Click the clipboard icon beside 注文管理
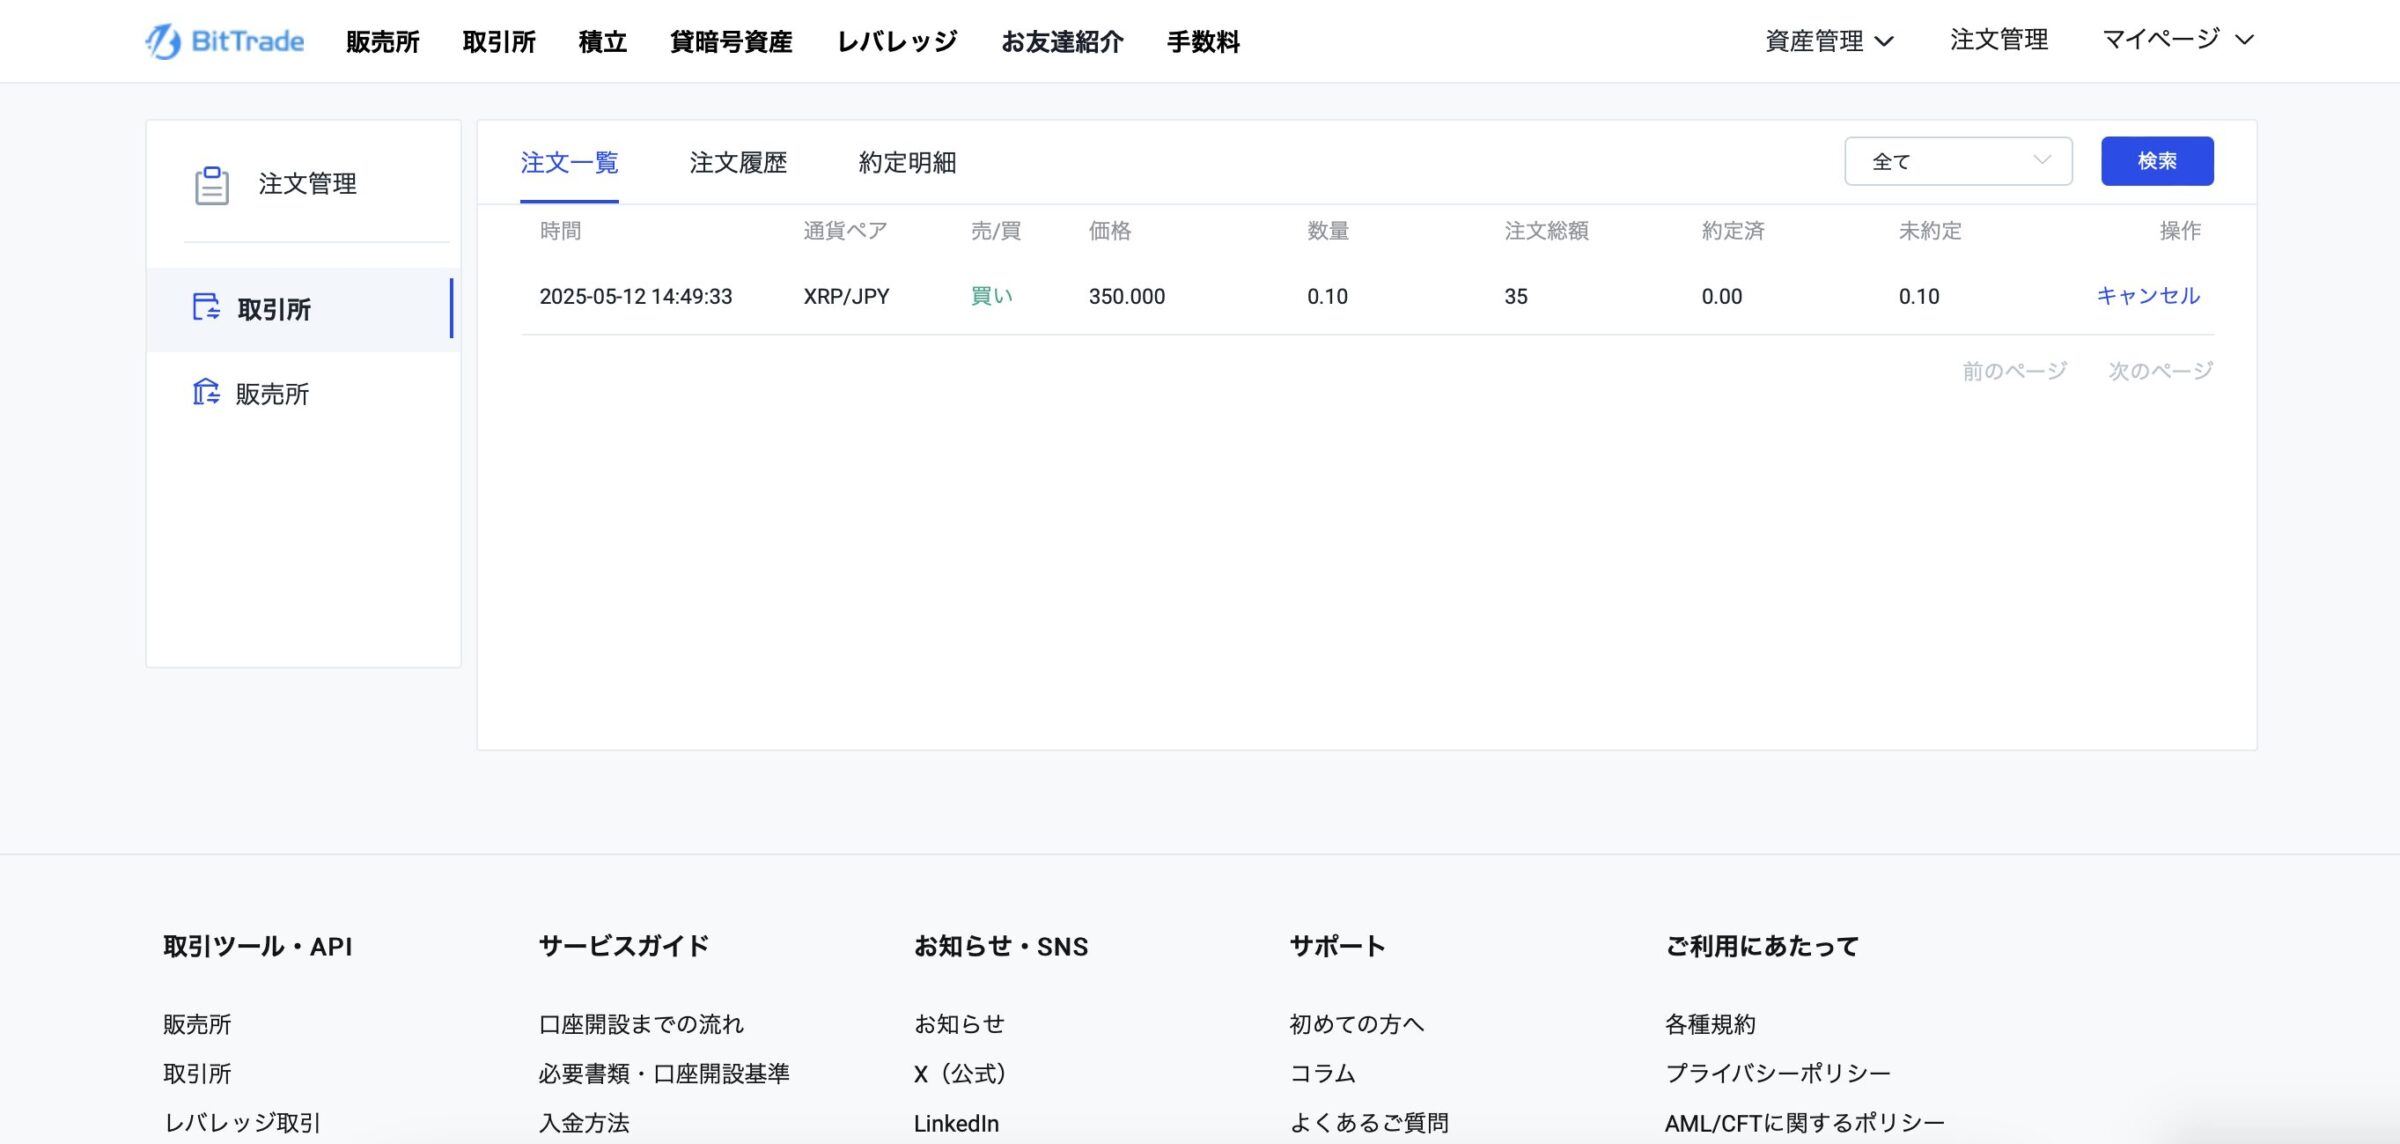 (x=211, y=185)
